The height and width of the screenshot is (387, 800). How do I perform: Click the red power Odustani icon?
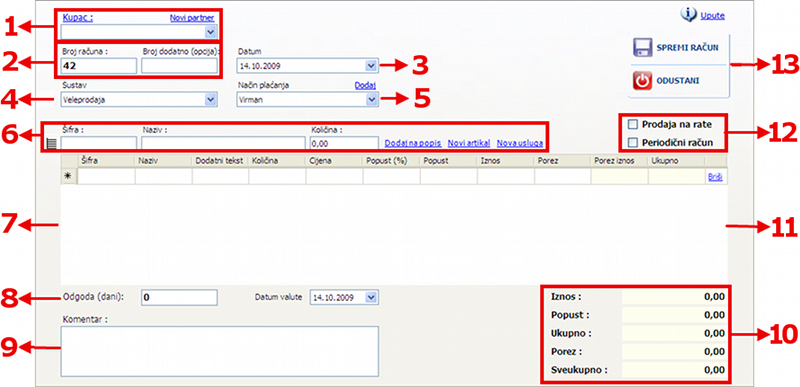point(643,81)
